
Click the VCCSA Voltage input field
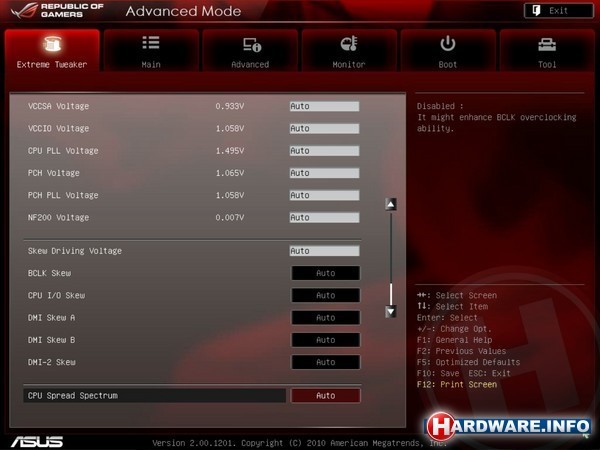pyautogui.click(x=324, y=106)
